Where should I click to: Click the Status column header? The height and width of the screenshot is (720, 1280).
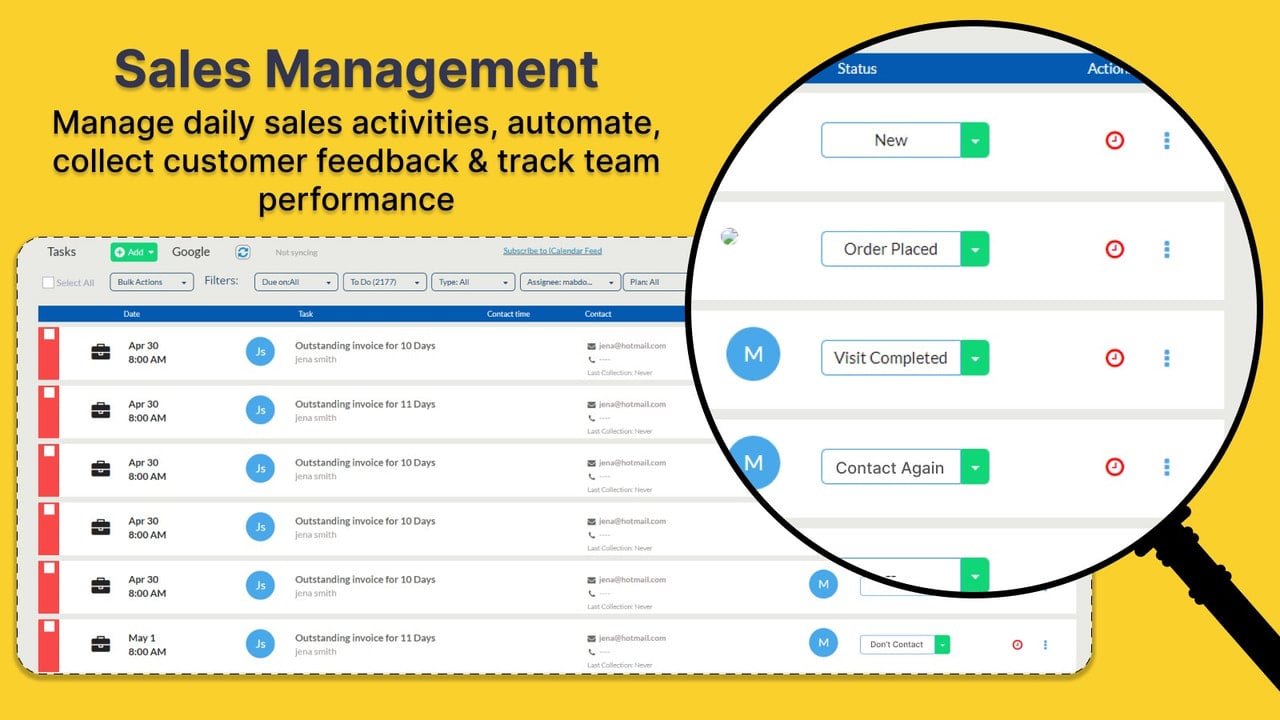(857, 69)
